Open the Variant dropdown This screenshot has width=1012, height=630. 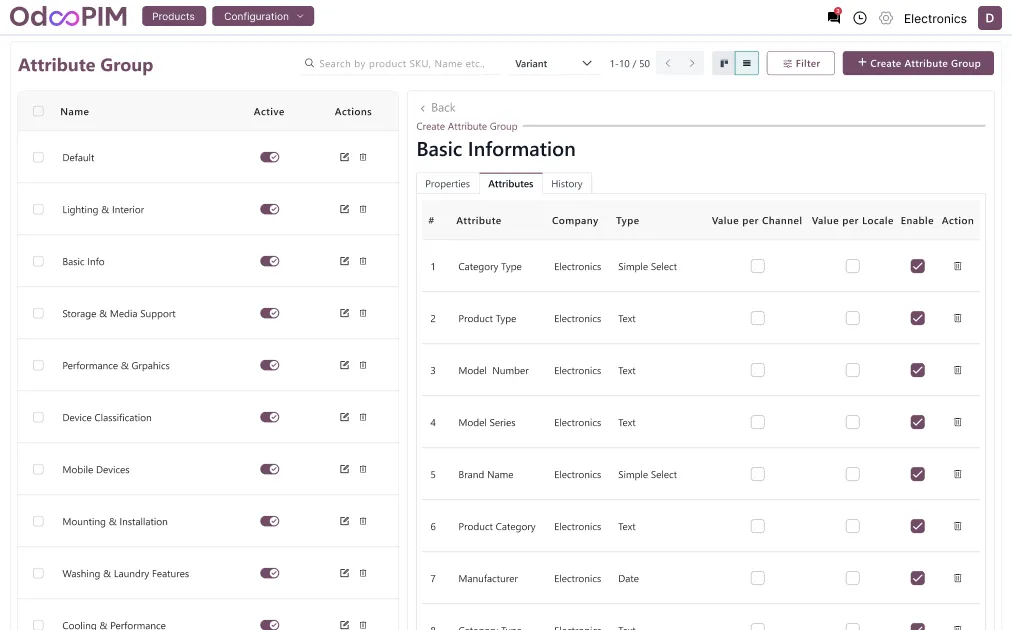click(553, 64)
